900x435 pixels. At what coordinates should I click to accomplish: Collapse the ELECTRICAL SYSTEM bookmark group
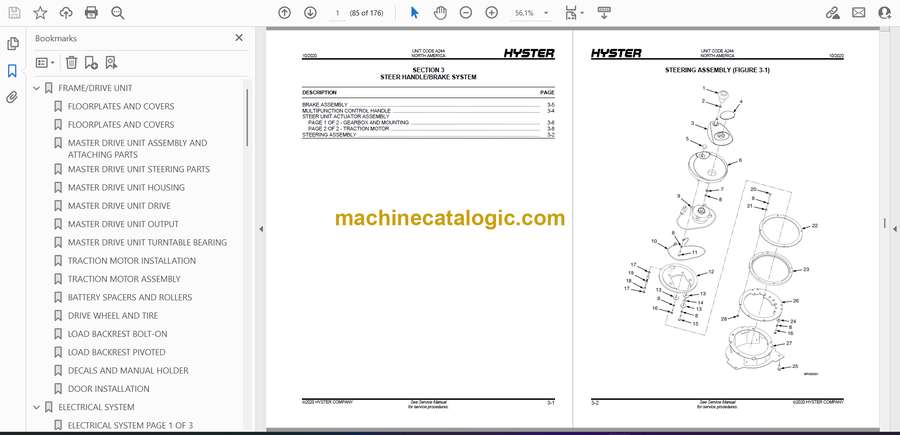(37, 407)
